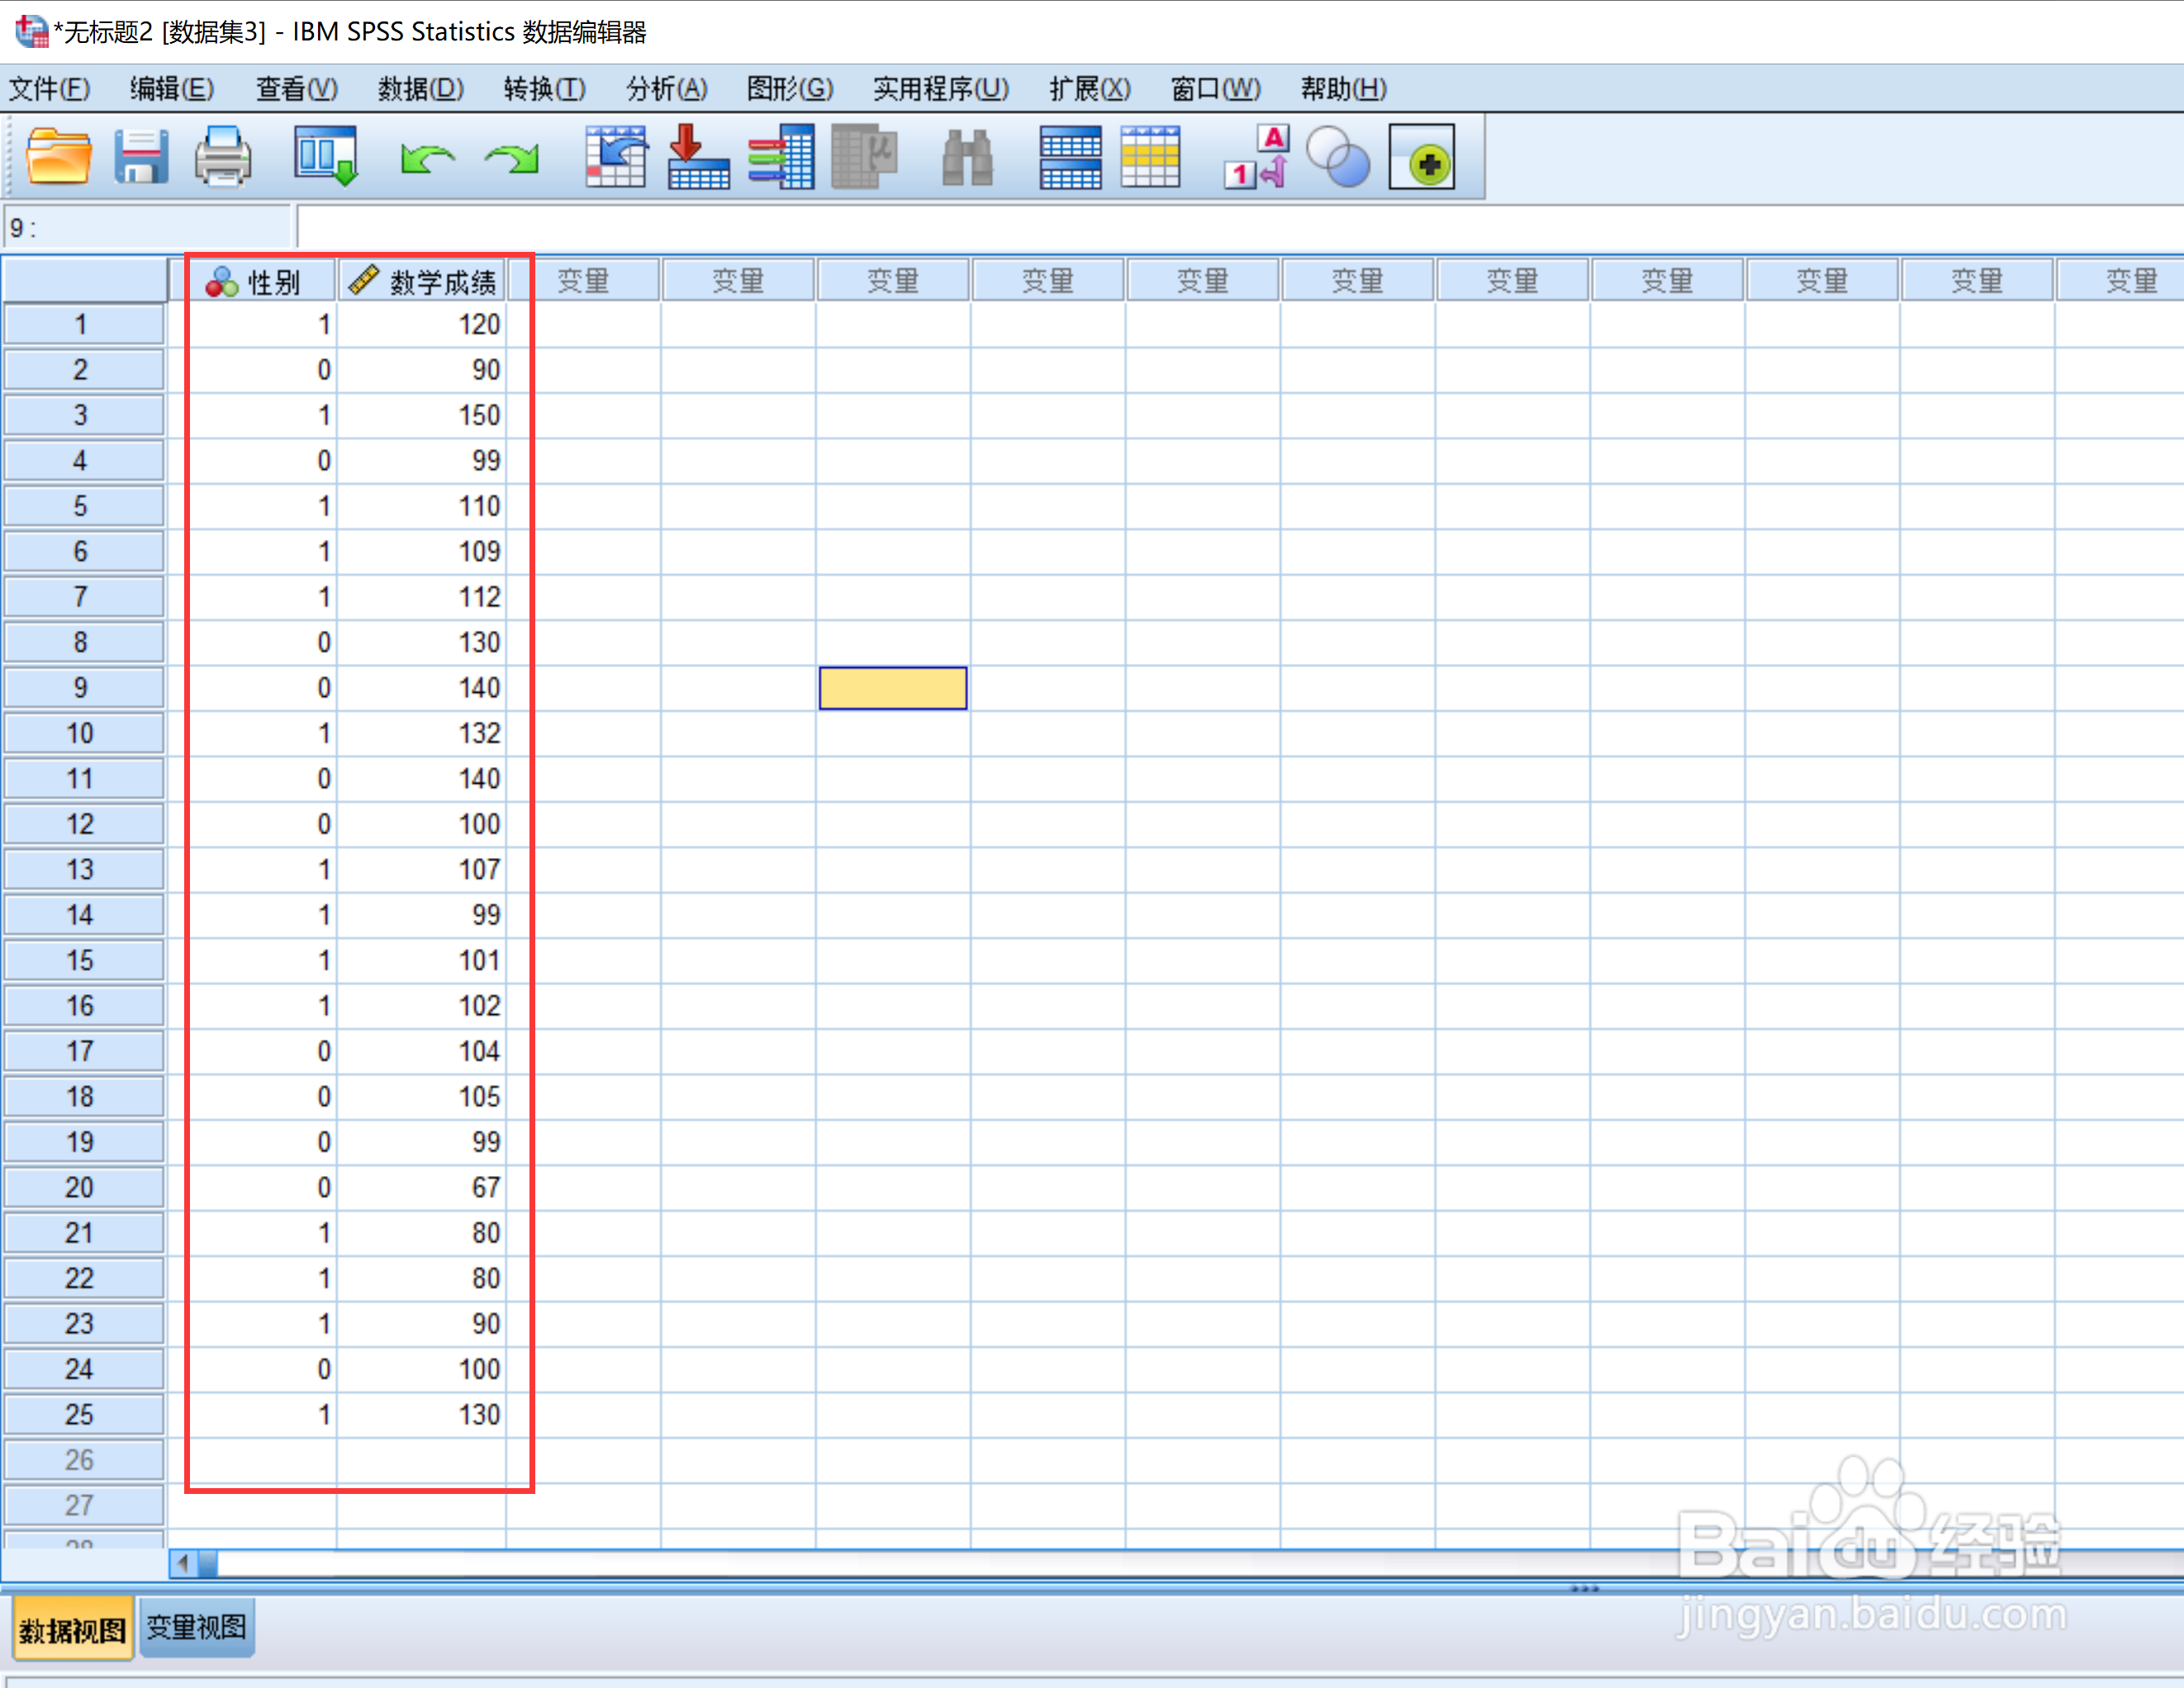
Task: Click the Go to case icon
Action: tap(616, 157)
